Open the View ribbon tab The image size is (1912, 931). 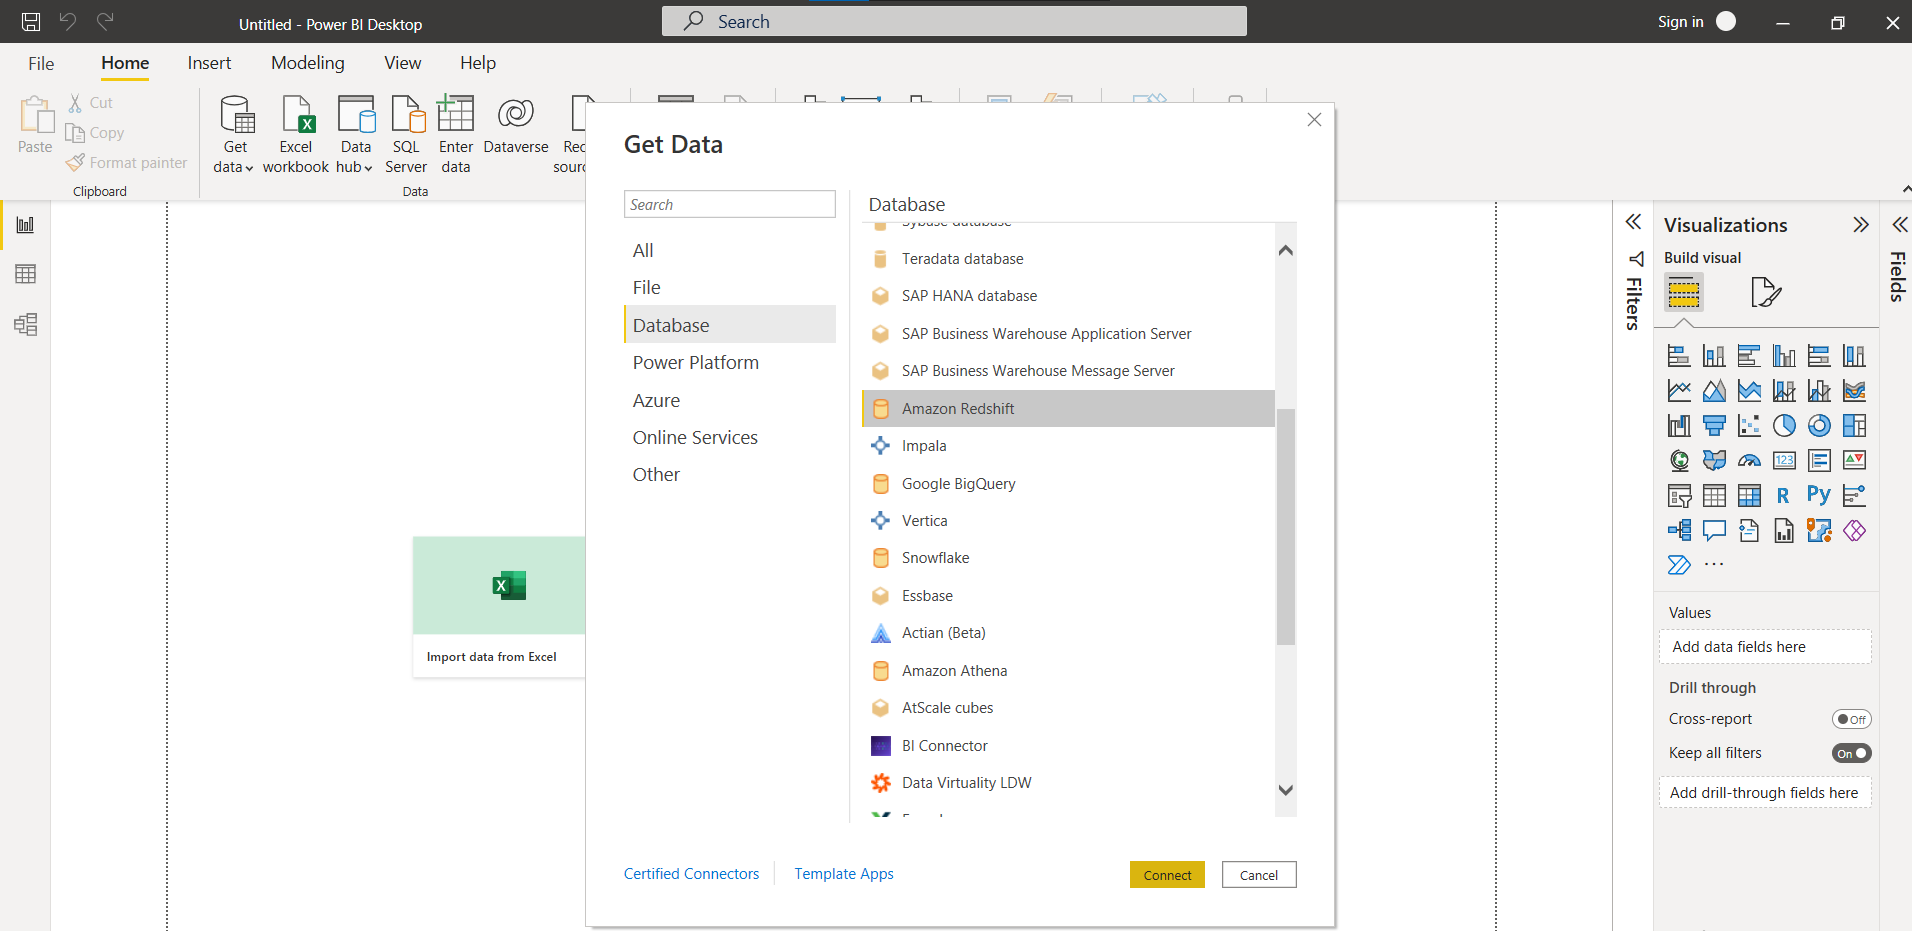coord(403,63)
